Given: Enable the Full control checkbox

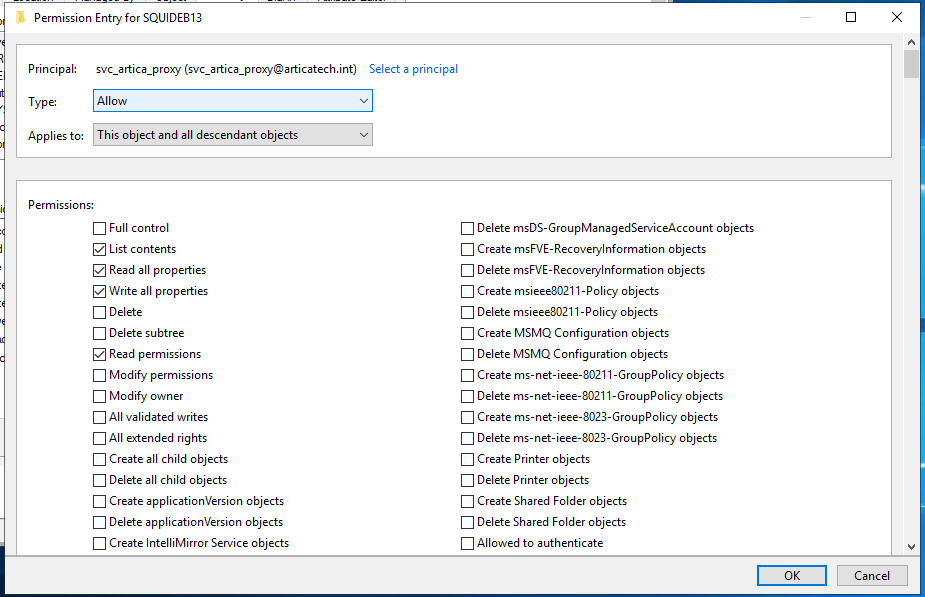Looking at the screenshot, I should [99, 228].
